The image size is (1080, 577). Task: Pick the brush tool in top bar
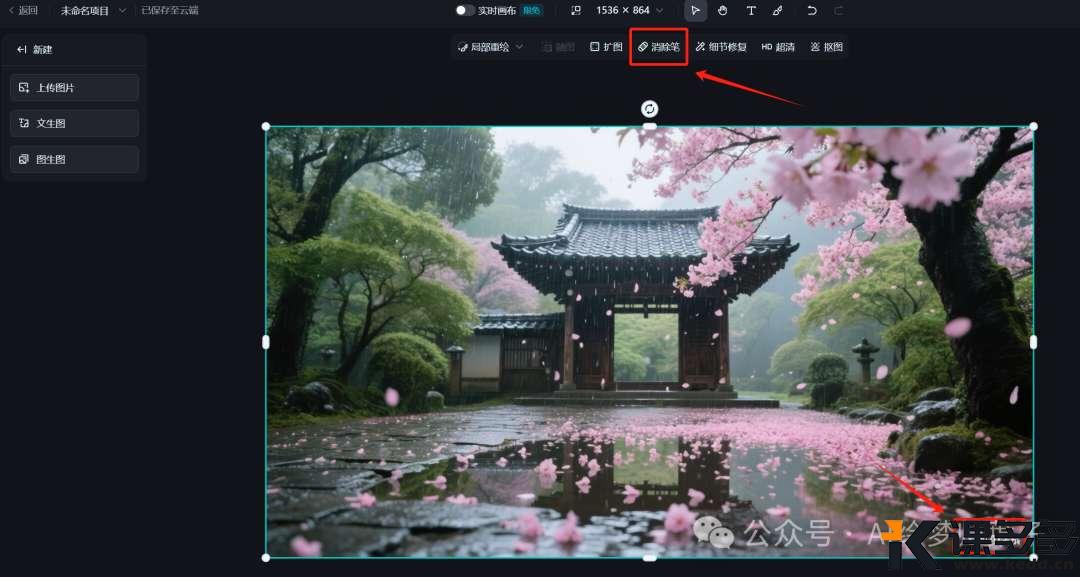tap(778, 11)
